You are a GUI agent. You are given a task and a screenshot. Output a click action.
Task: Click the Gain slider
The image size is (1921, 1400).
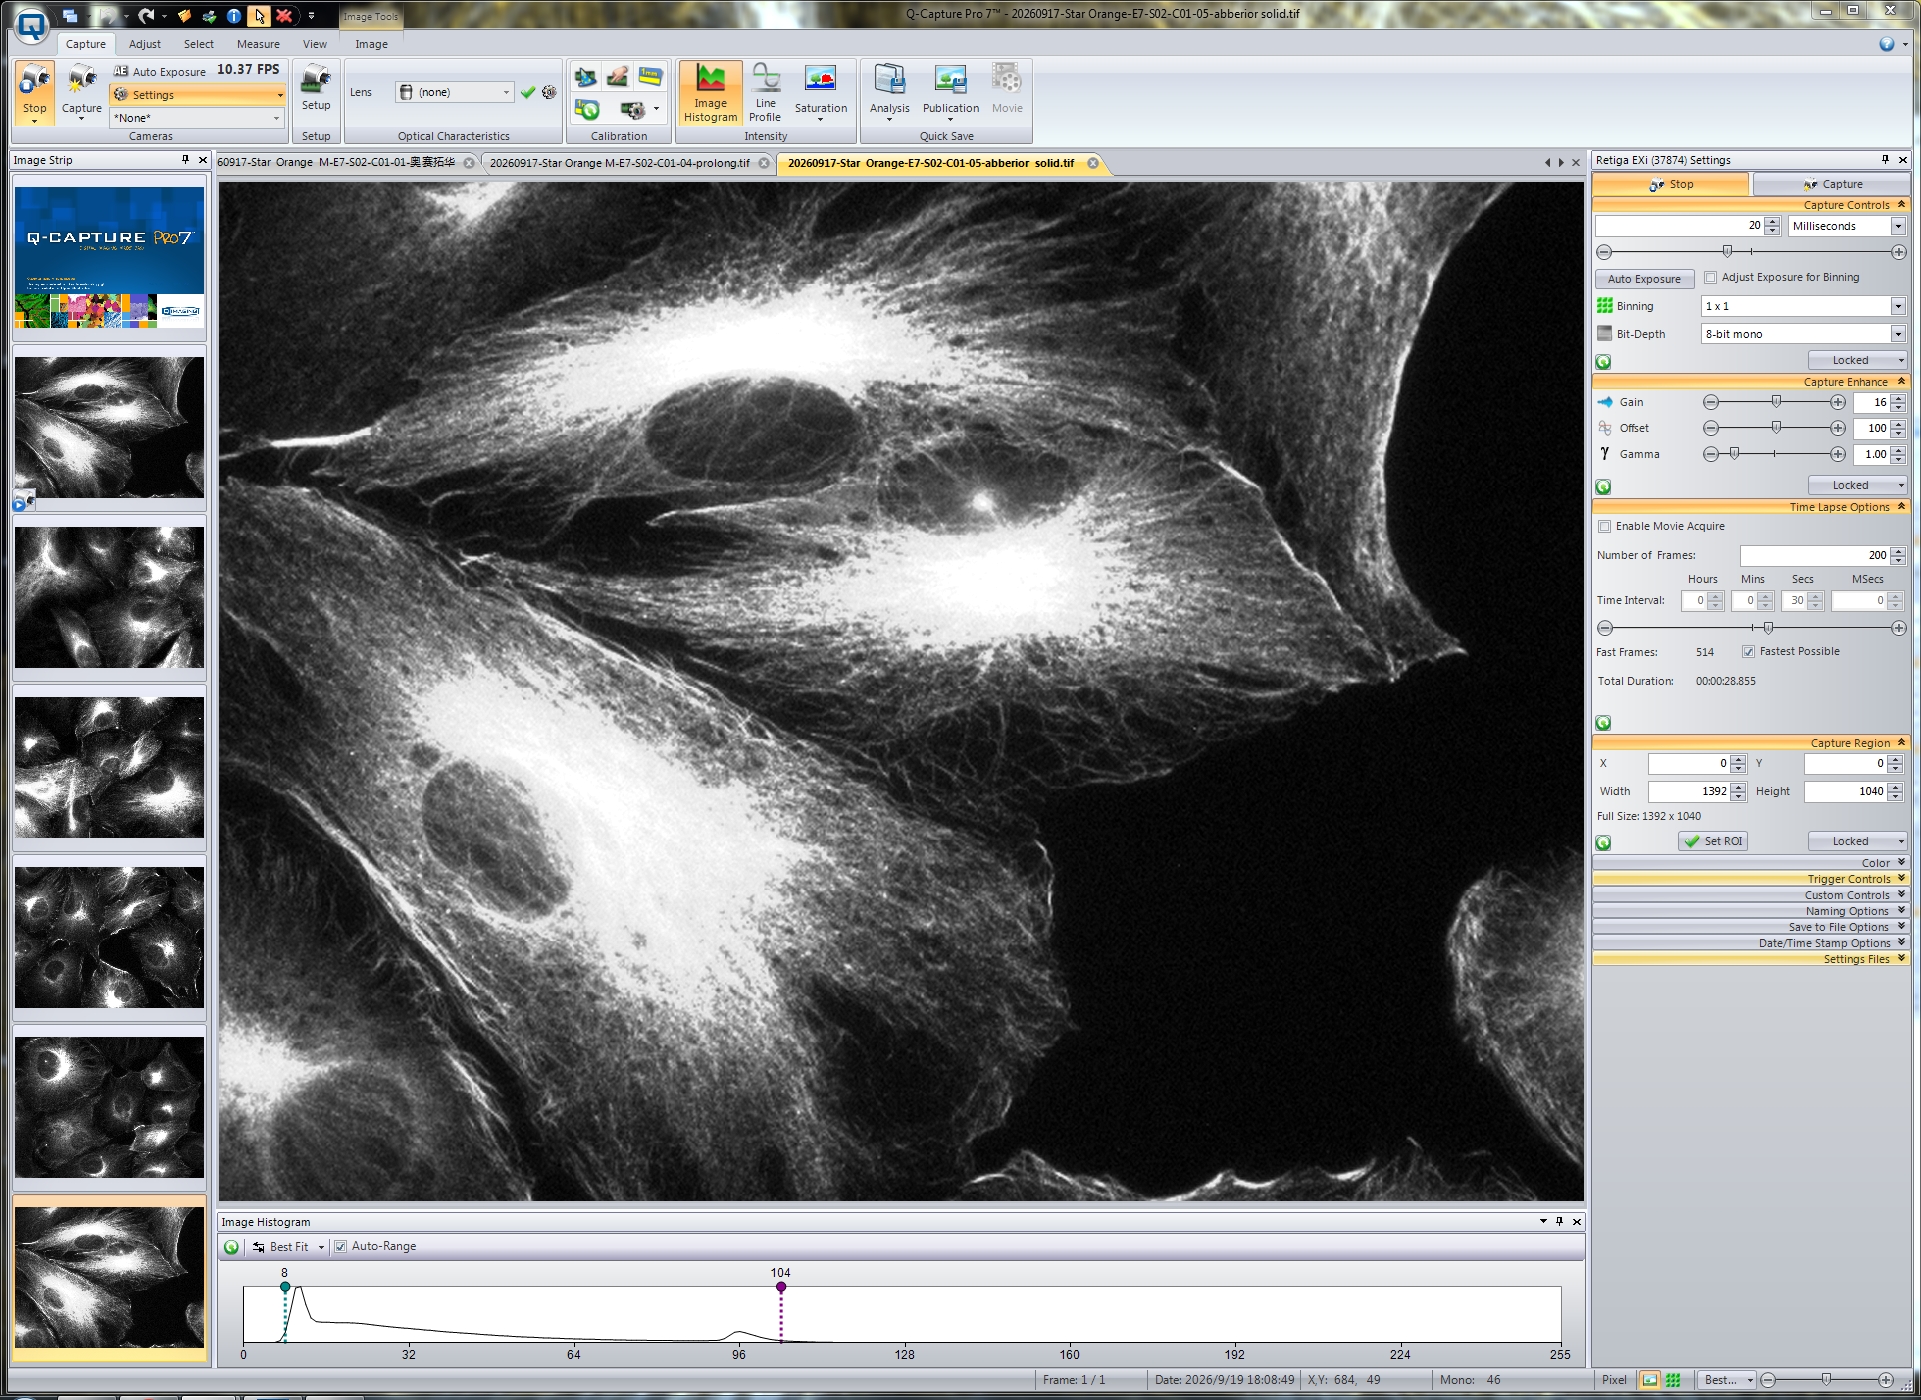[1775, 402]
